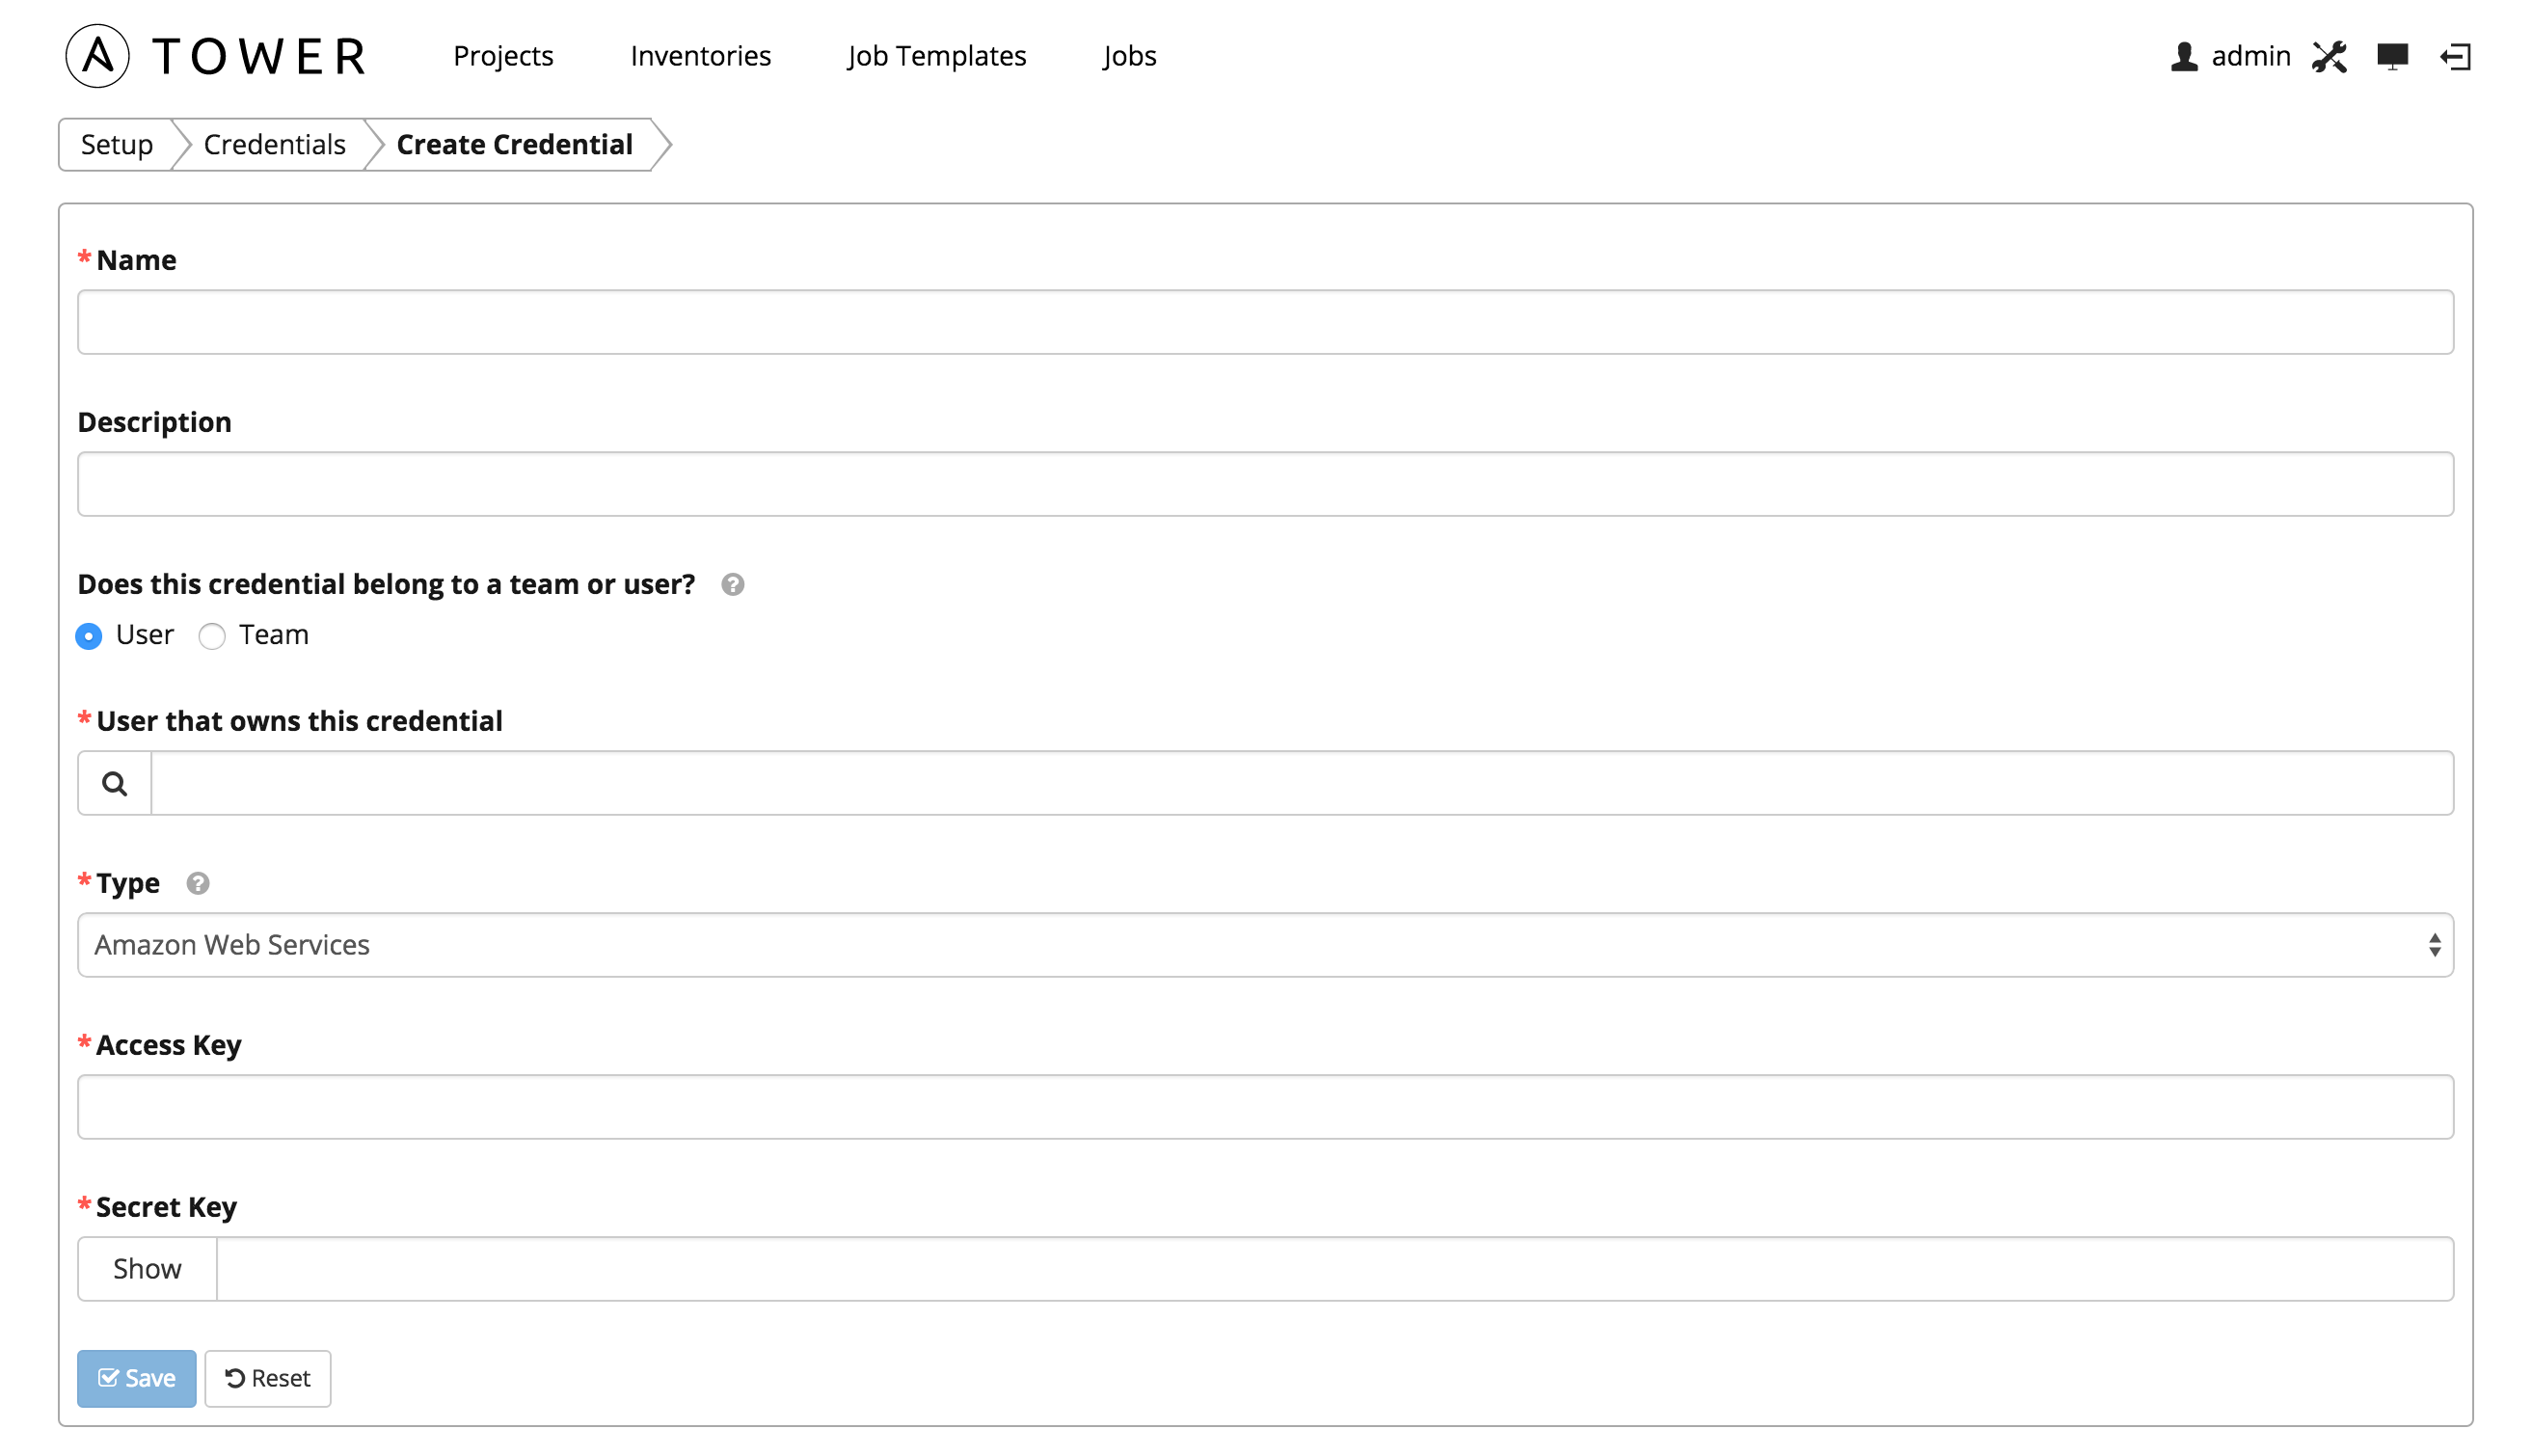This screenshot has height=1456, width=2532.
Task: Select the Team radio button
Action: (x=212, y=634)
